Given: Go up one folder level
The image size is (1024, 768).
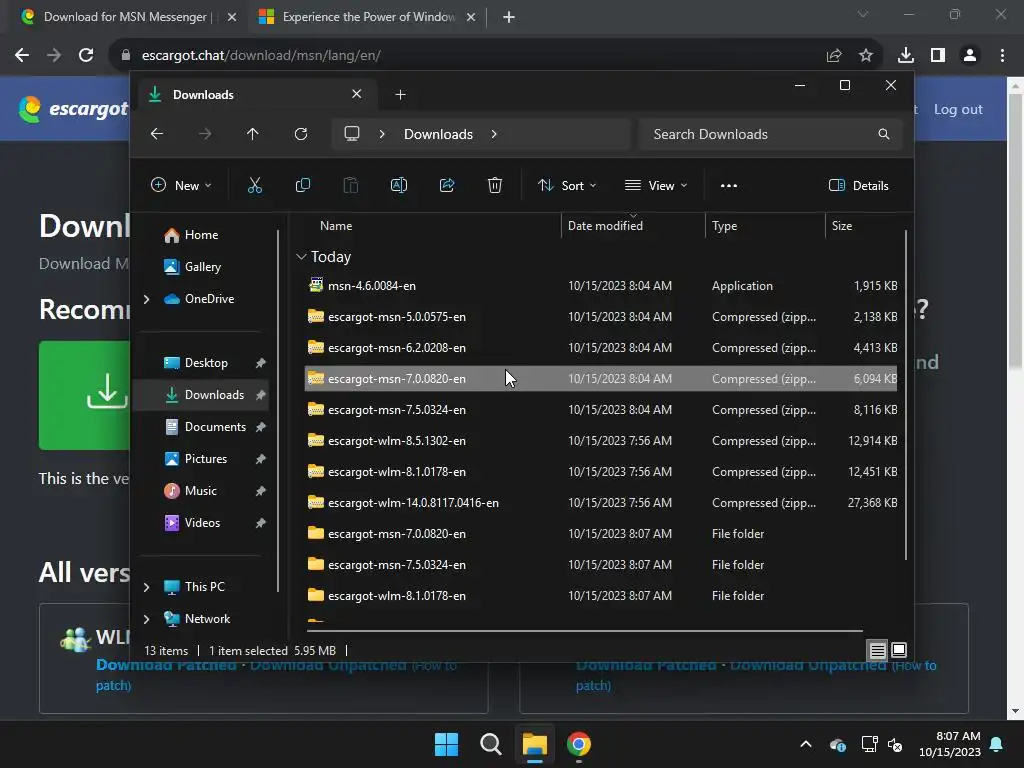Looking at the screenshot, I should 253,134.
